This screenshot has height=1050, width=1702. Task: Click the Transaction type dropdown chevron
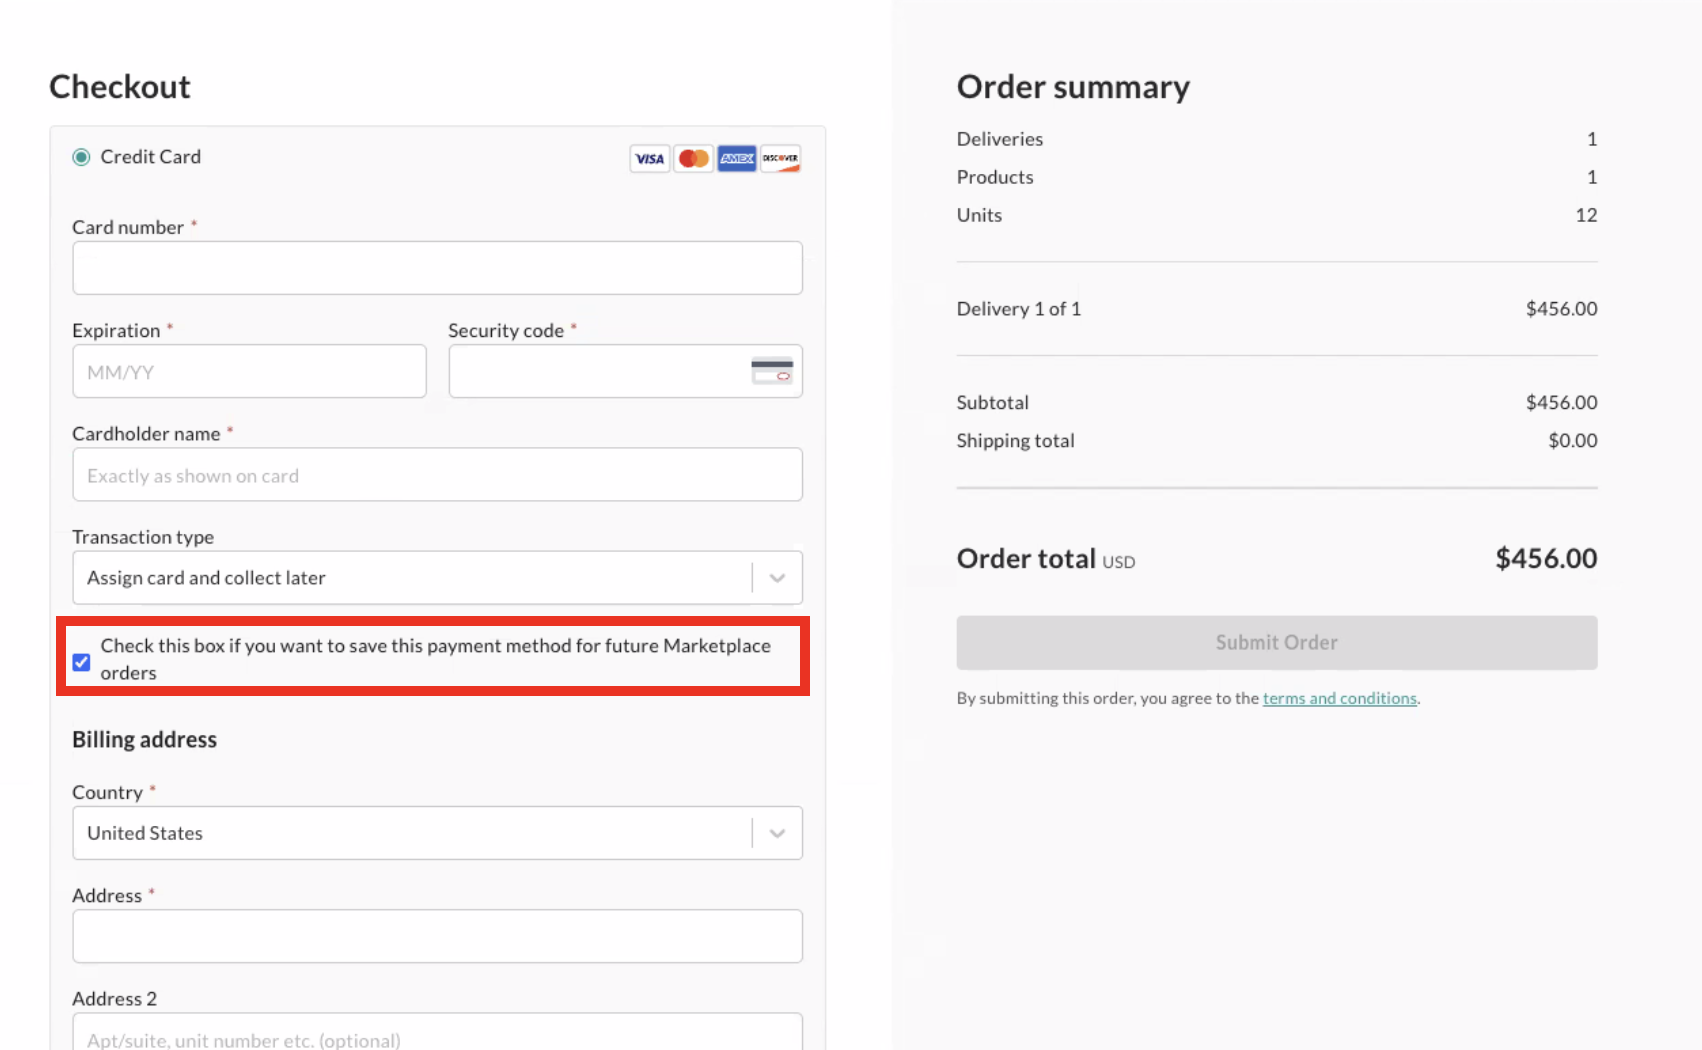(x=777, y=577)
